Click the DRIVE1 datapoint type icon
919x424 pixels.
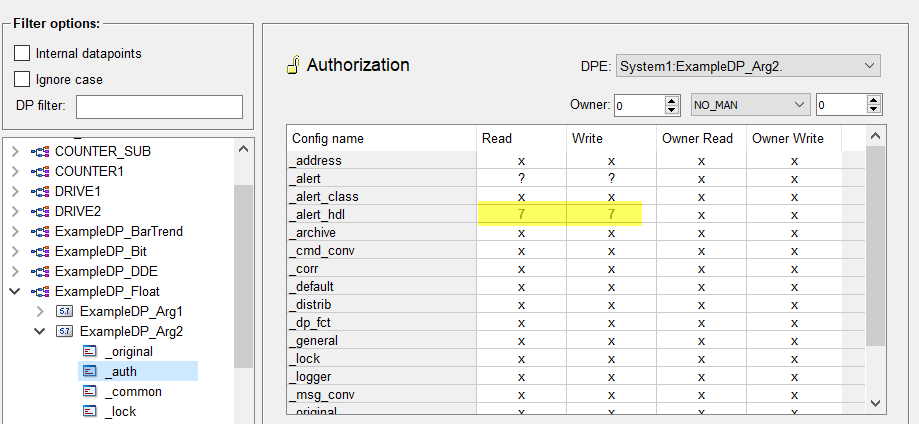(41, 191)
